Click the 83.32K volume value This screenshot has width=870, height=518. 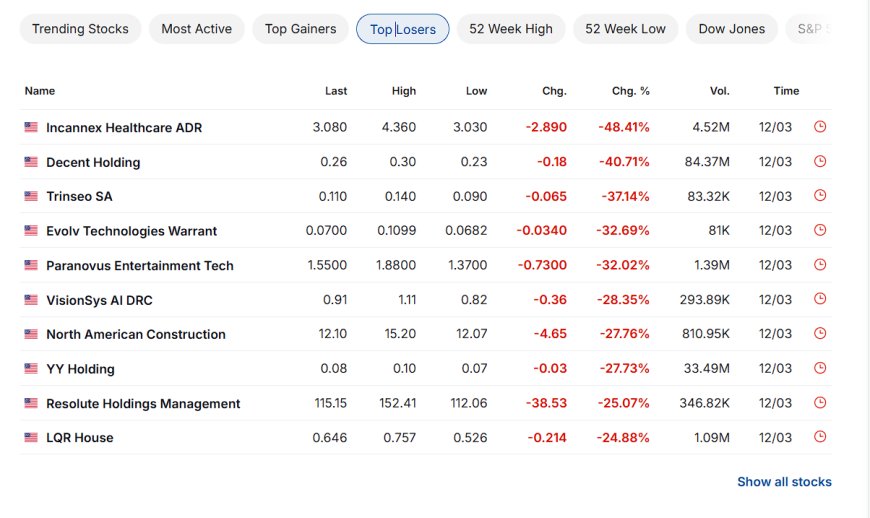pos(709,196)
